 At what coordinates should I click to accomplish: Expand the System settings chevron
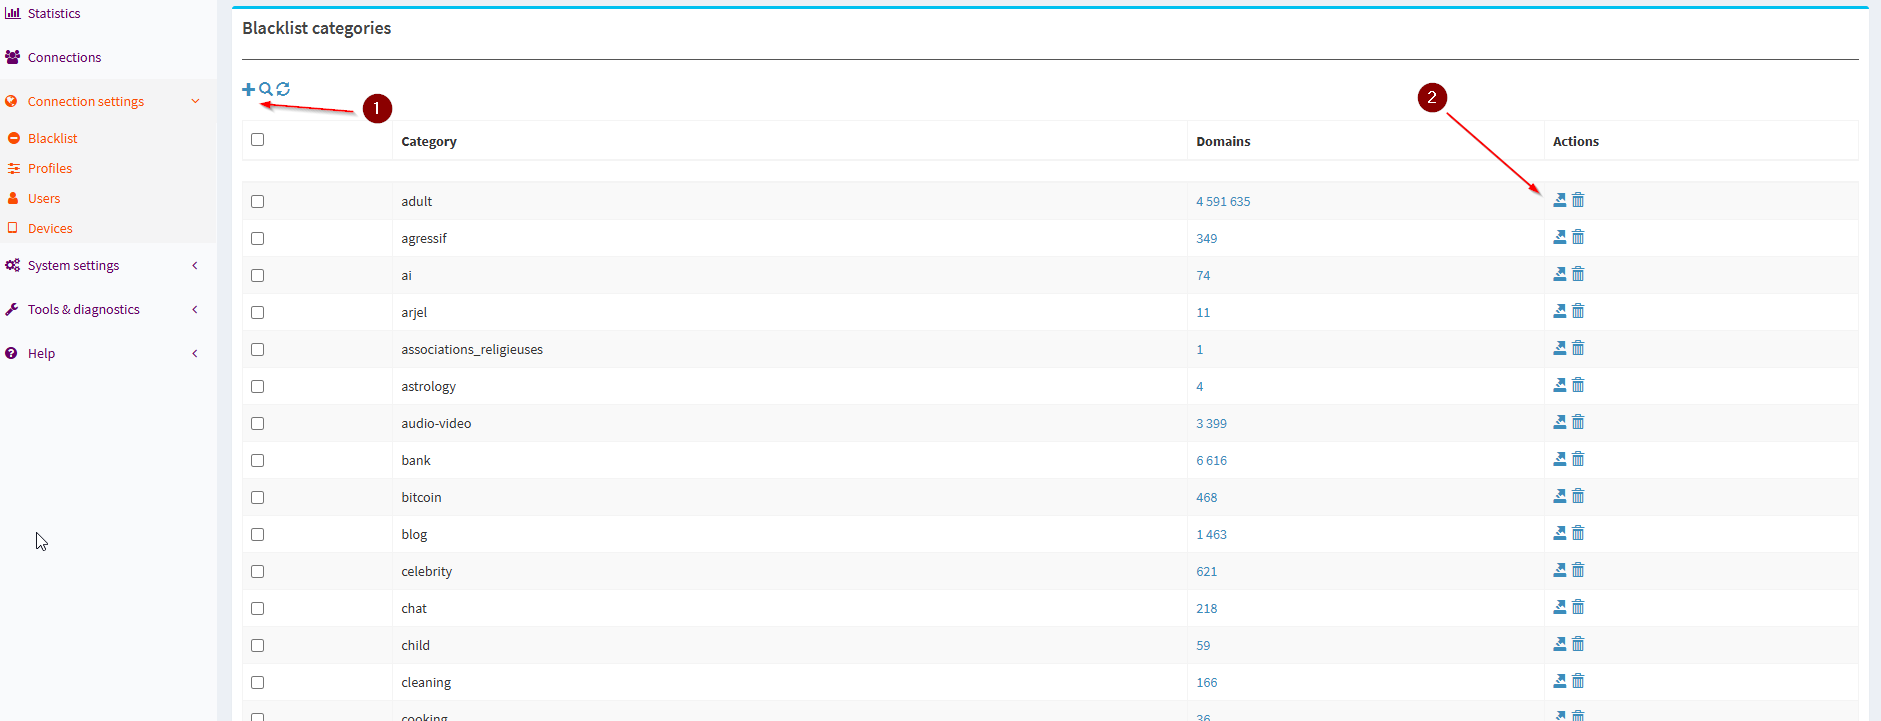[x=195, y=265]
